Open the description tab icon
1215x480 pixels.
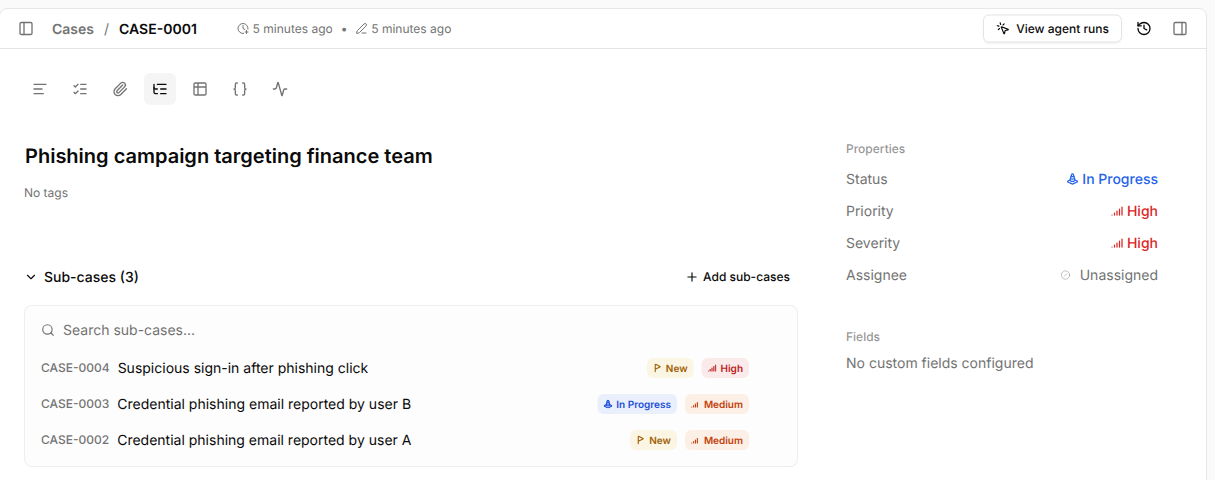40,89
